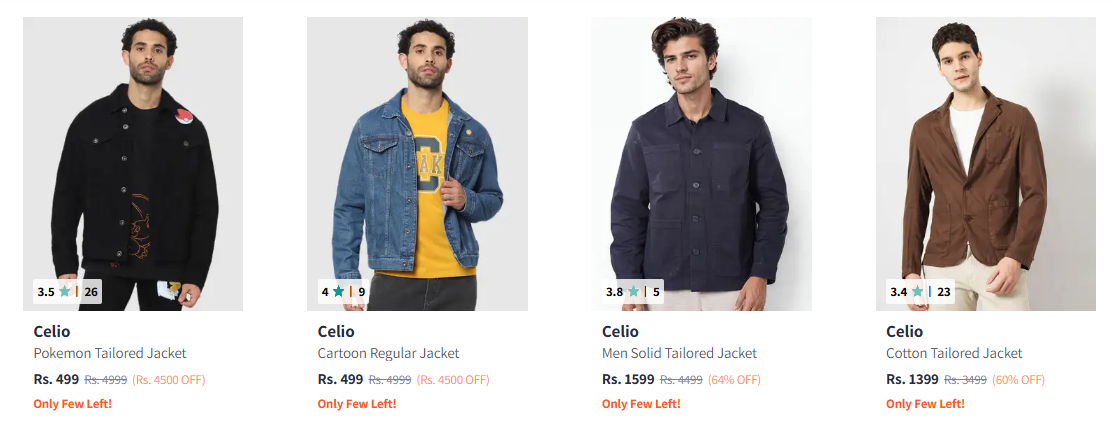Open the black Pokemon jacket product image
The width and height of the screenshot is (1115, 437).
point(133,160)
